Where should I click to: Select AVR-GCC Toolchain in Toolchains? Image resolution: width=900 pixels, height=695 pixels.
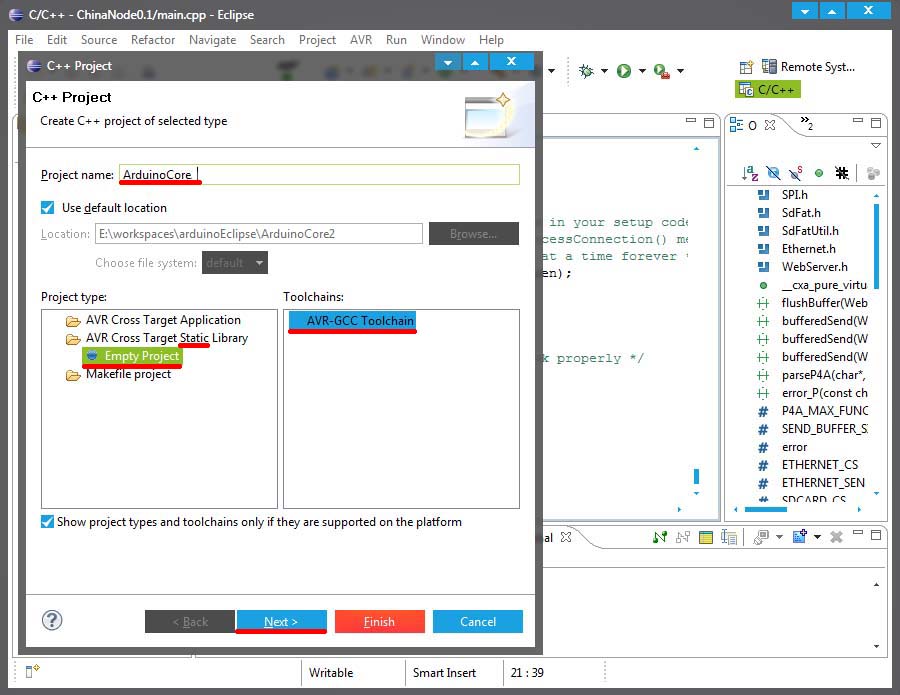(x=352, y=320)
